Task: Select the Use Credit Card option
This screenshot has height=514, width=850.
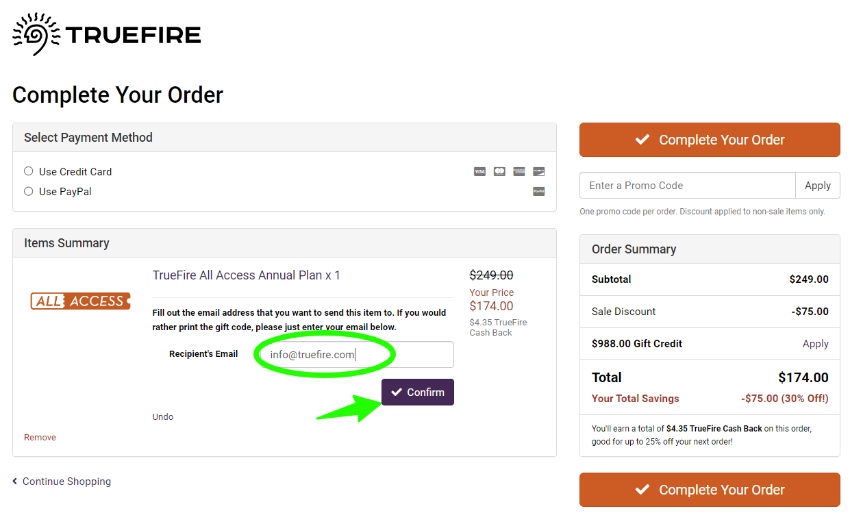Action: (x=29, y=171)
